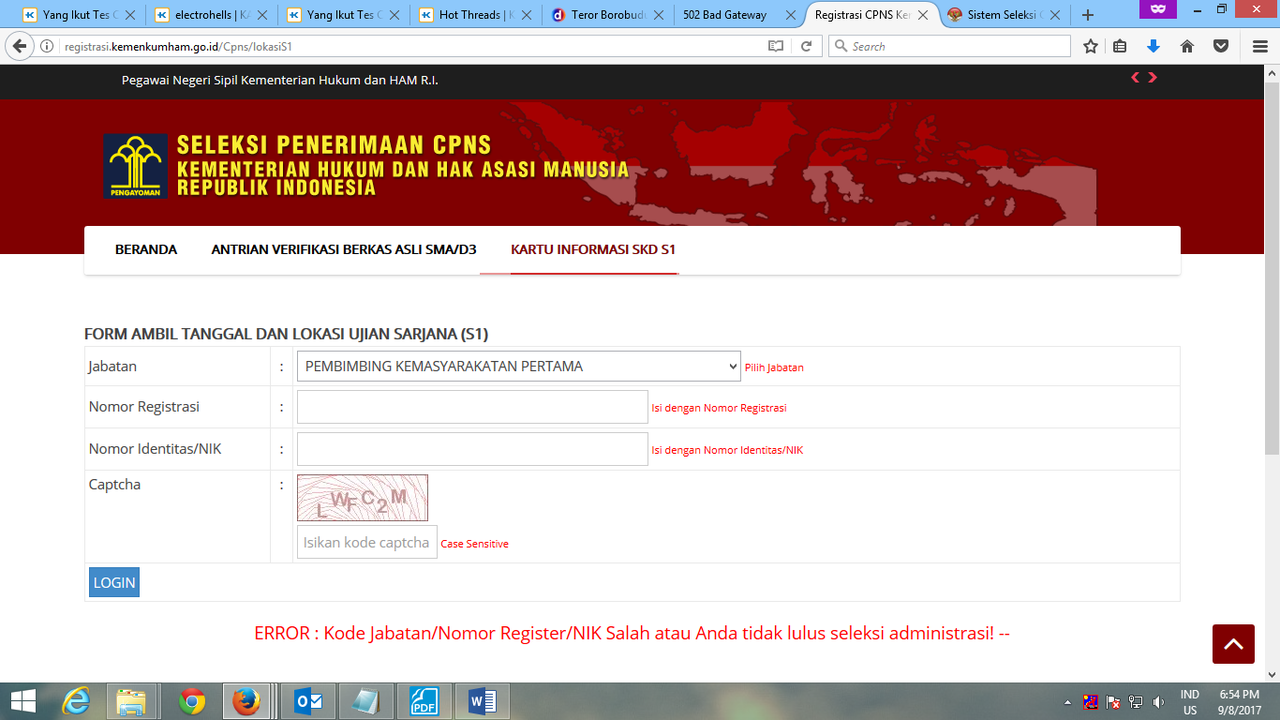Click the 'FORM AMBIL TANGGAL DAN LOKASI UJIAN' heading
The width and height of the screenshot is (1280, 720).
coord(286,334)
